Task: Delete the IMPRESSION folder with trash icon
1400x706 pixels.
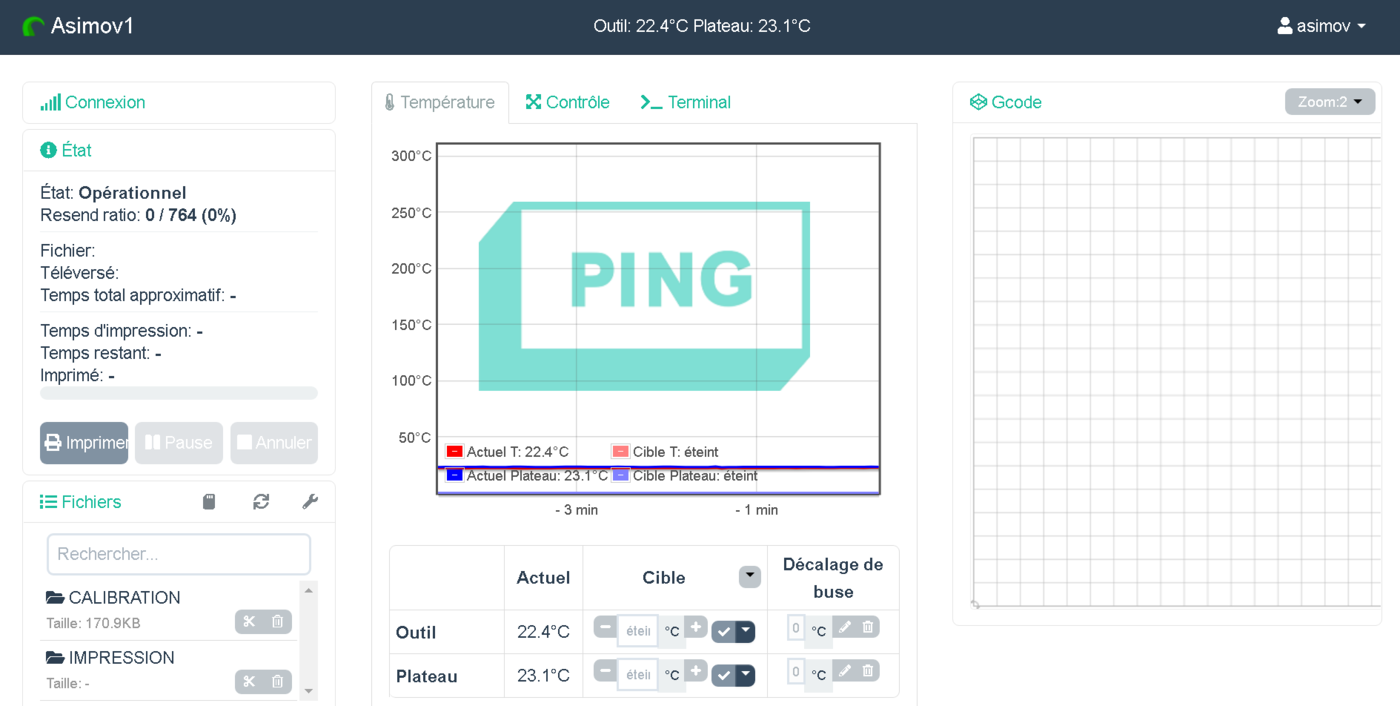Action: [x=278, y=682]
